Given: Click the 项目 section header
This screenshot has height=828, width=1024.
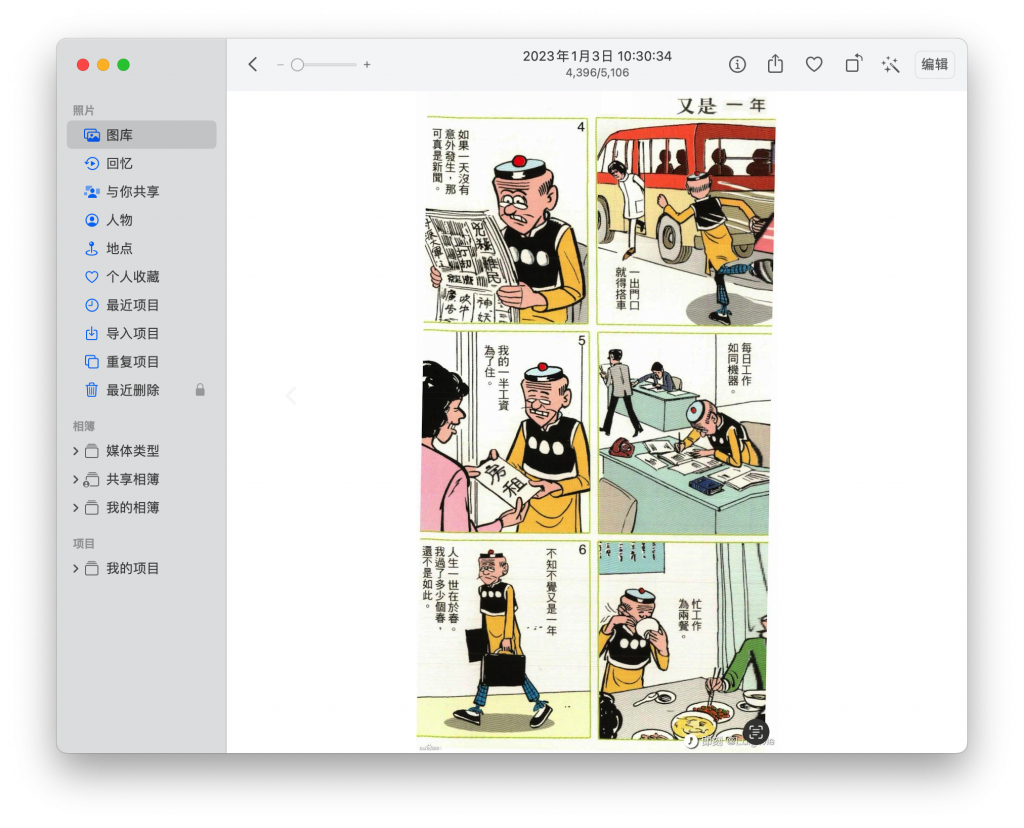Looking at the screenshot, I should click(84, 543).
